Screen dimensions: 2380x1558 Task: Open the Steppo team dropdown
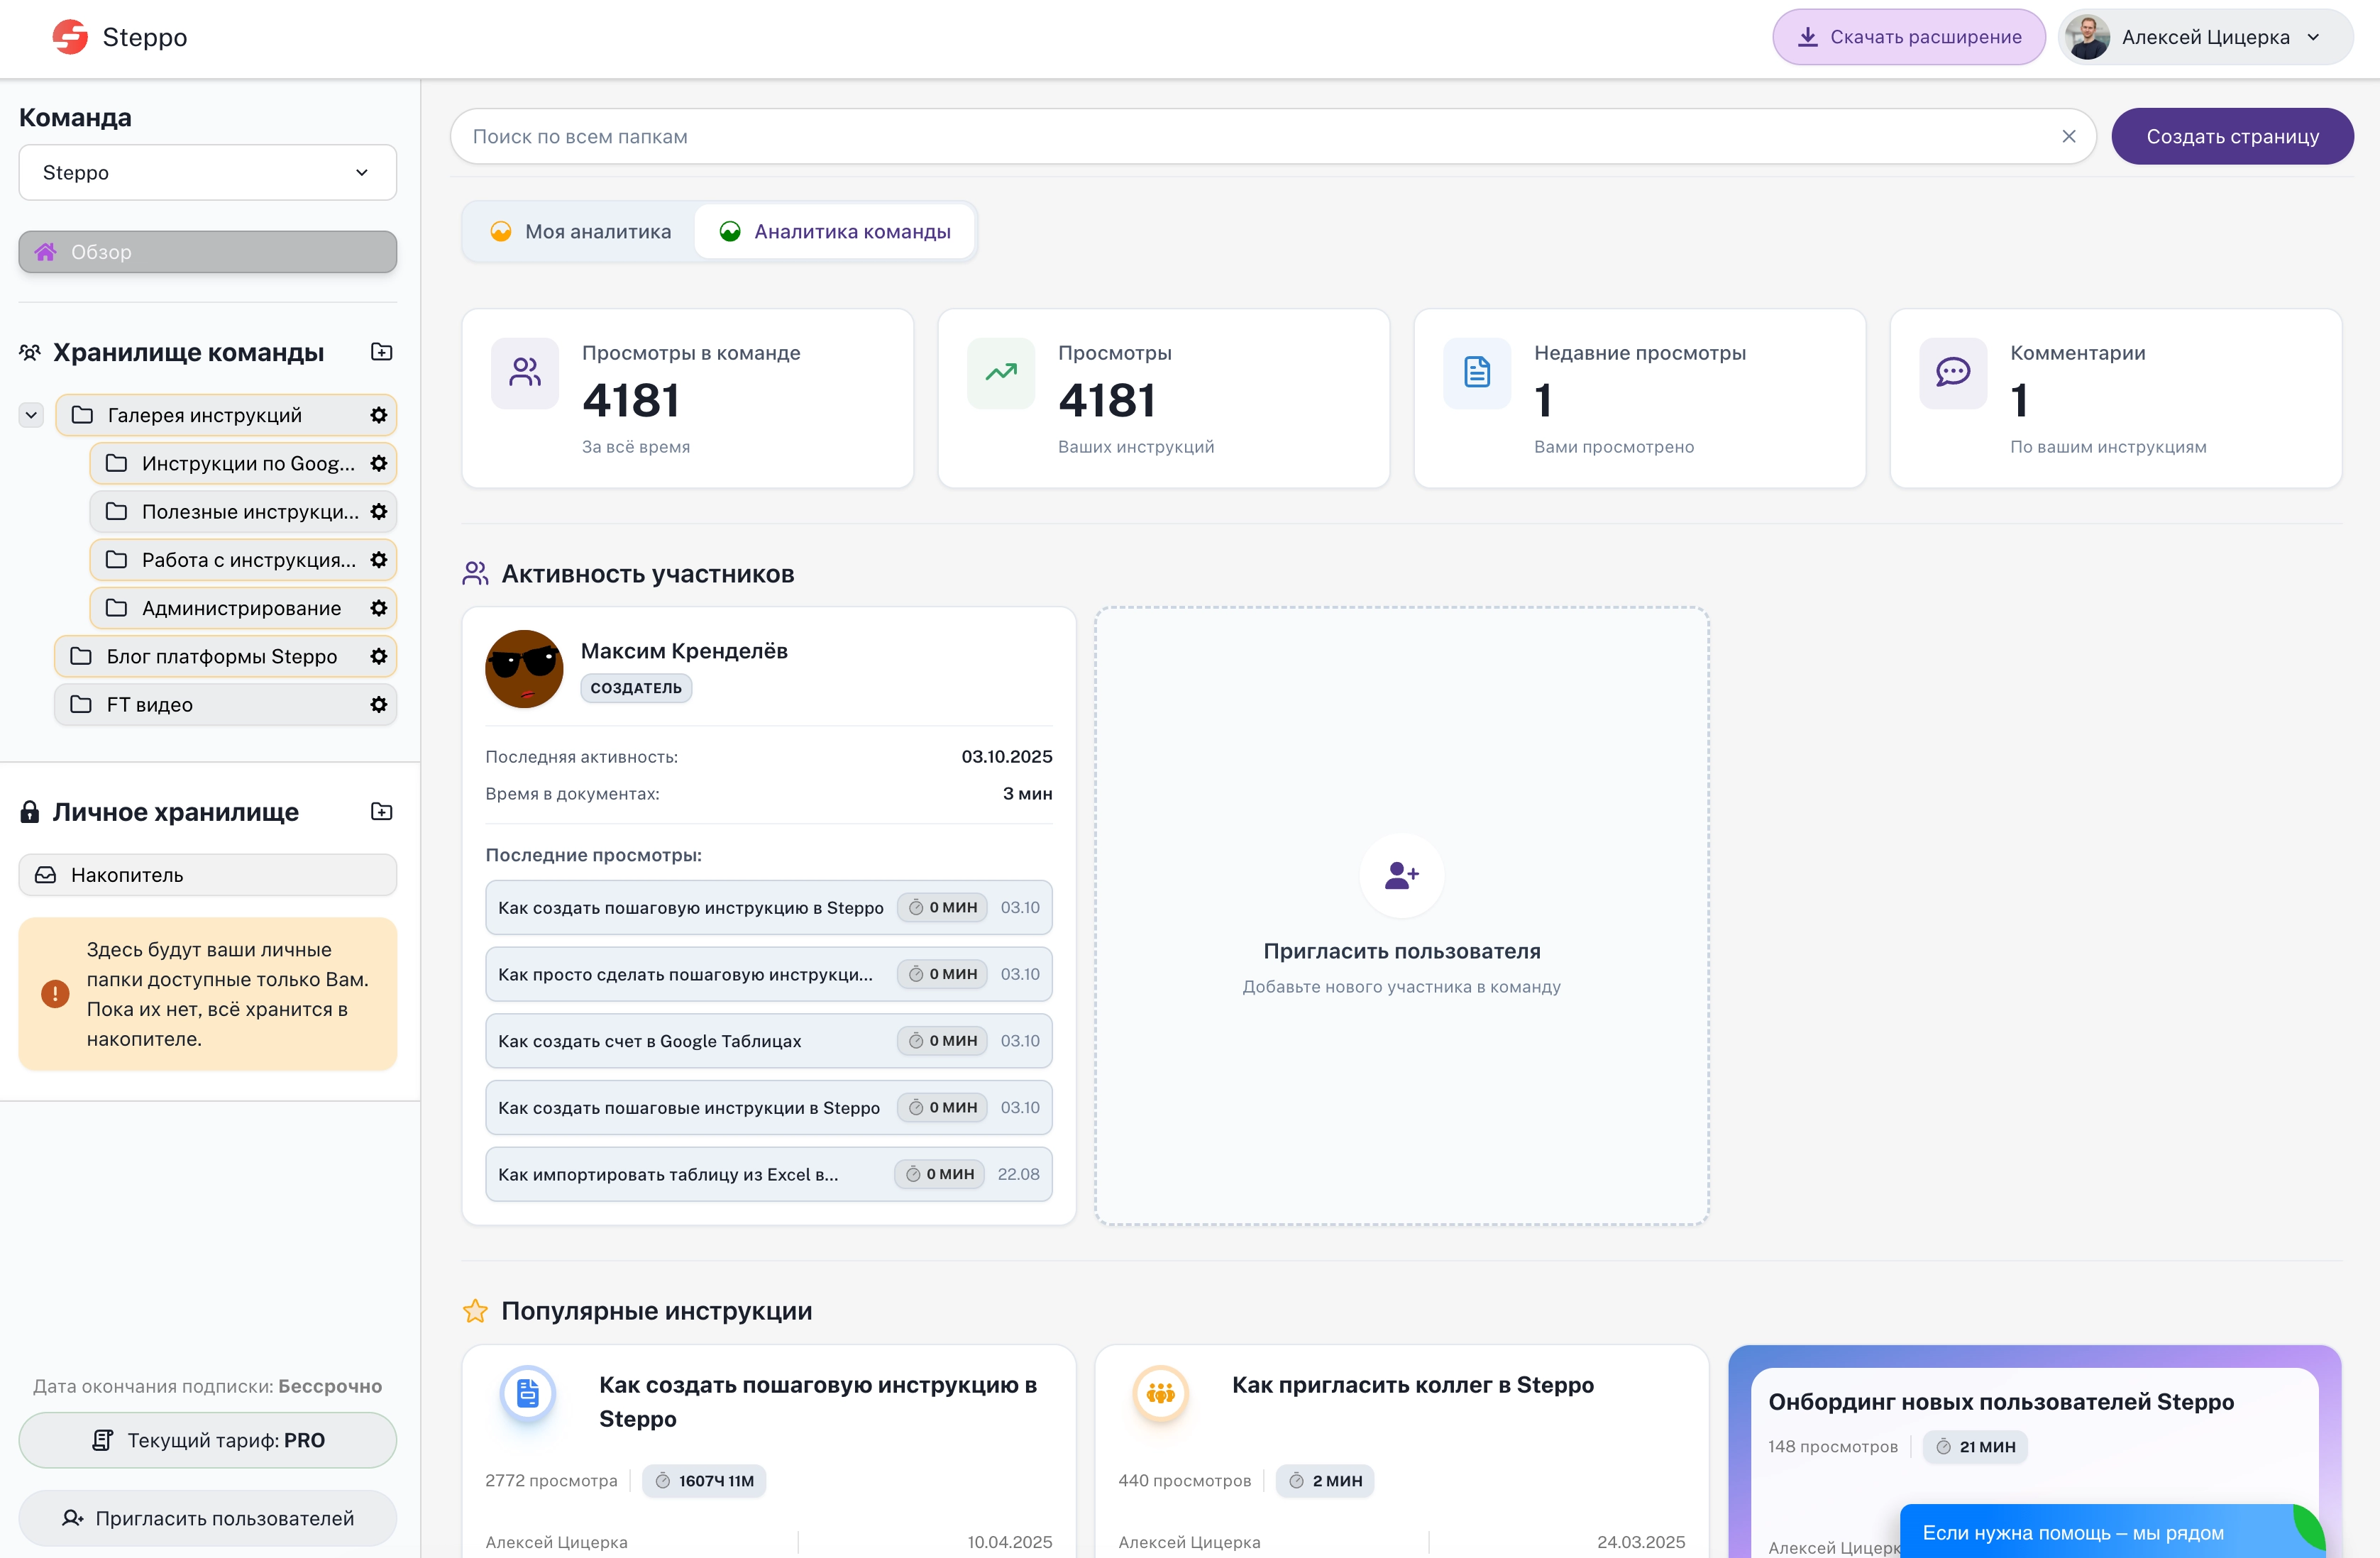[x=207, y=173]
